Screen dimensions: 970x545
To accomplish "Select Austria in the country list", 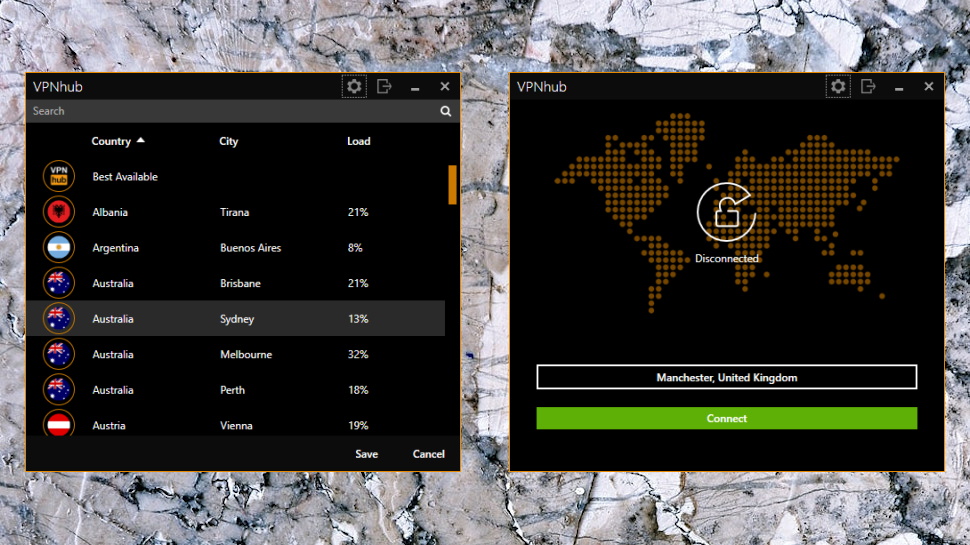I will 109,426.
